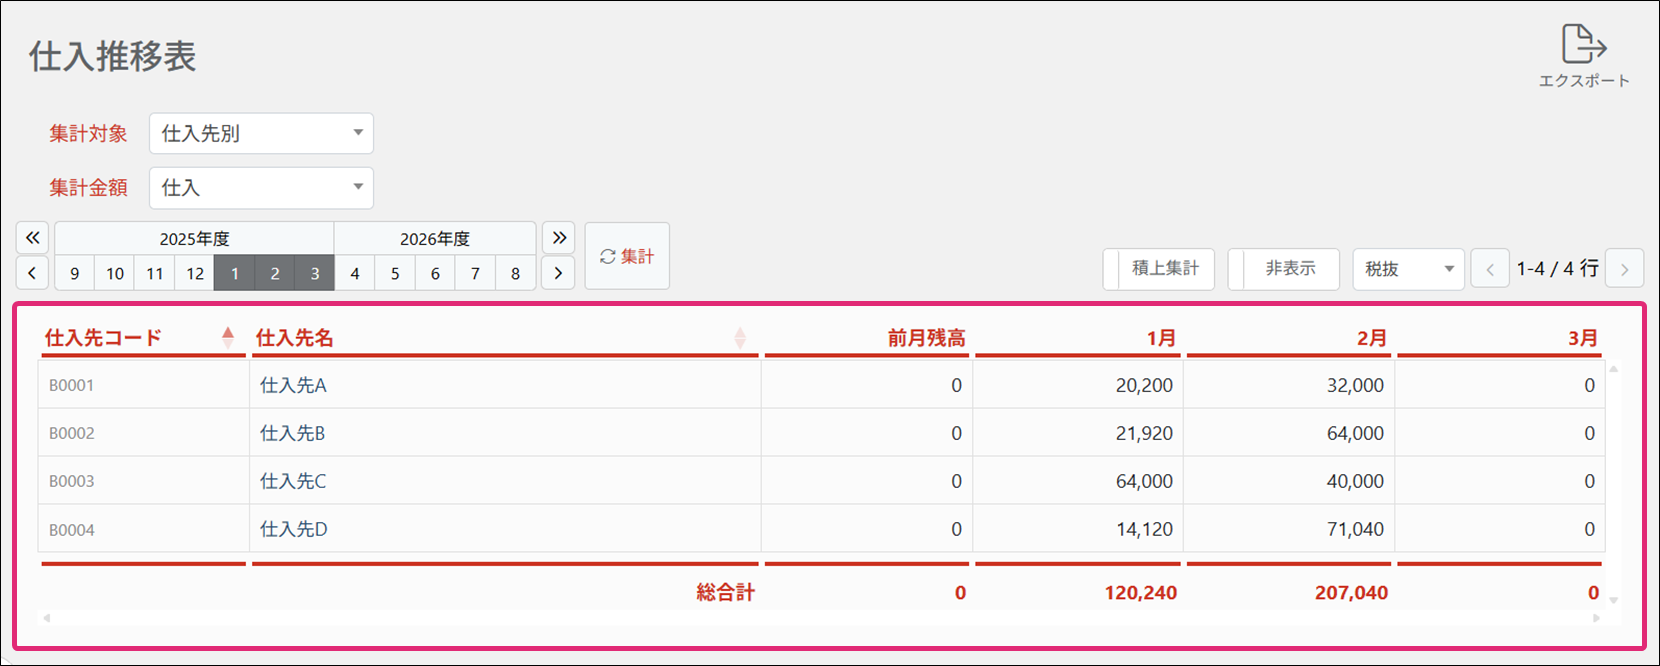The image size is (1660, 666).
Task: Select month 4 in 2026年度
Action: point(355,274)
